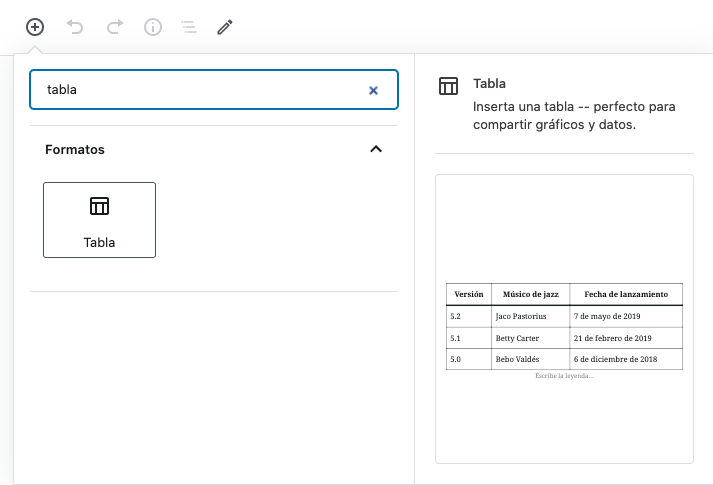Redo the last undone action
This screenshot has width=713, height=485.
click(114, 27)
